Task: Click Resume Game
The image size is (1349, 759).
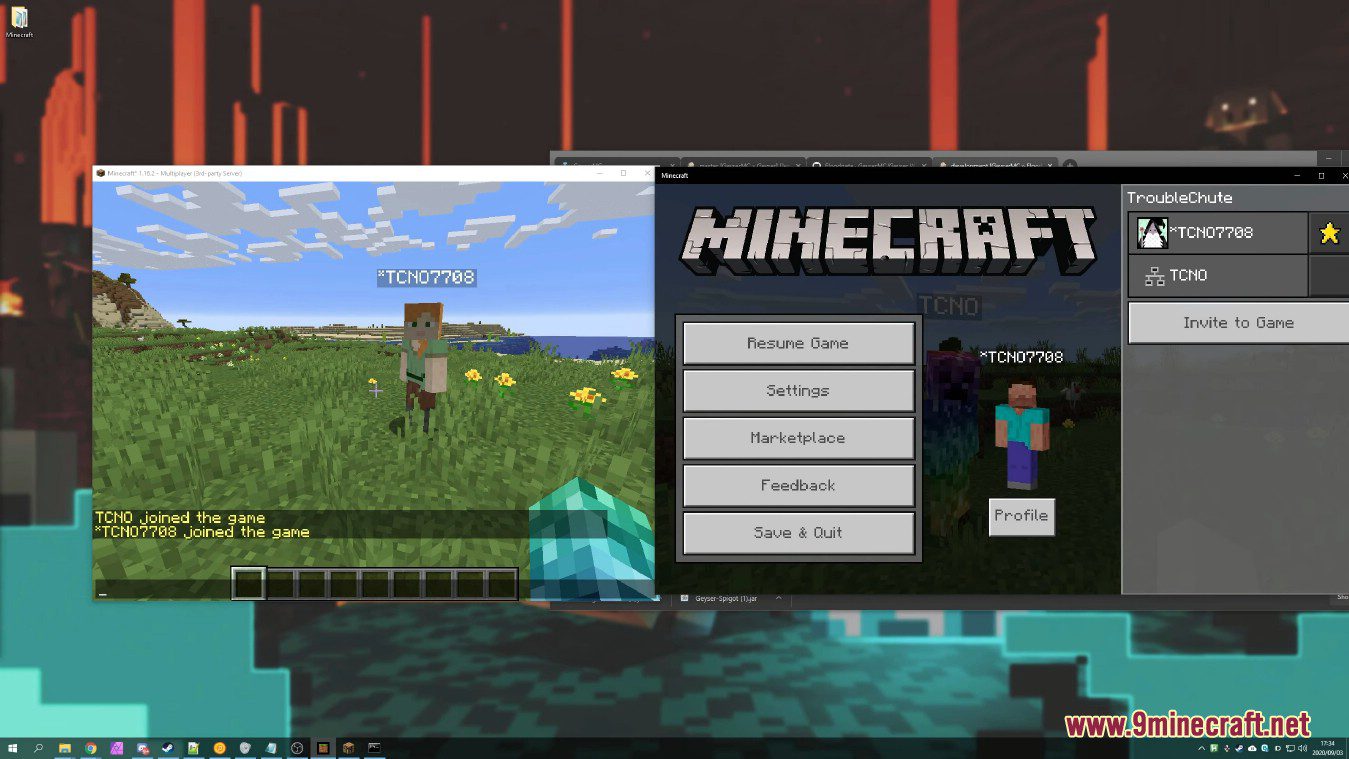Action: (798, 343)
